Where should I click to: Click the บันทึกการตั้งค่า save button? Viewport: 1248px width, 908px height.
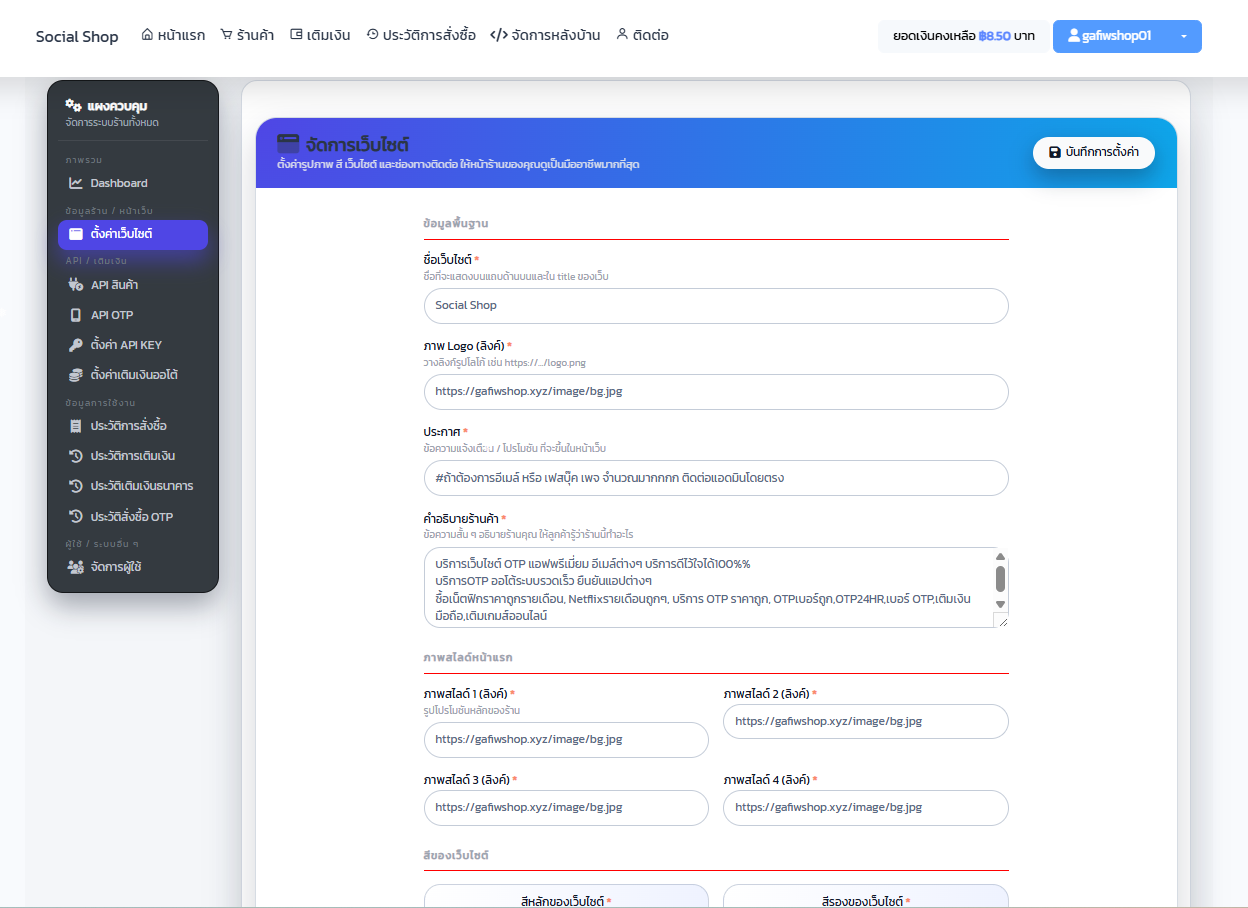point(1094,152)
